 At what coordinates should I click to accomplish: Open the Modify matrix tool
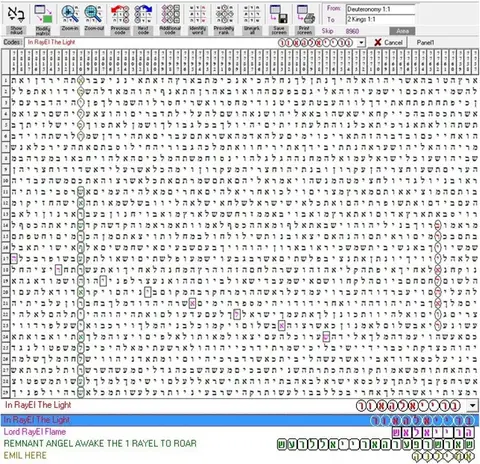43,19
